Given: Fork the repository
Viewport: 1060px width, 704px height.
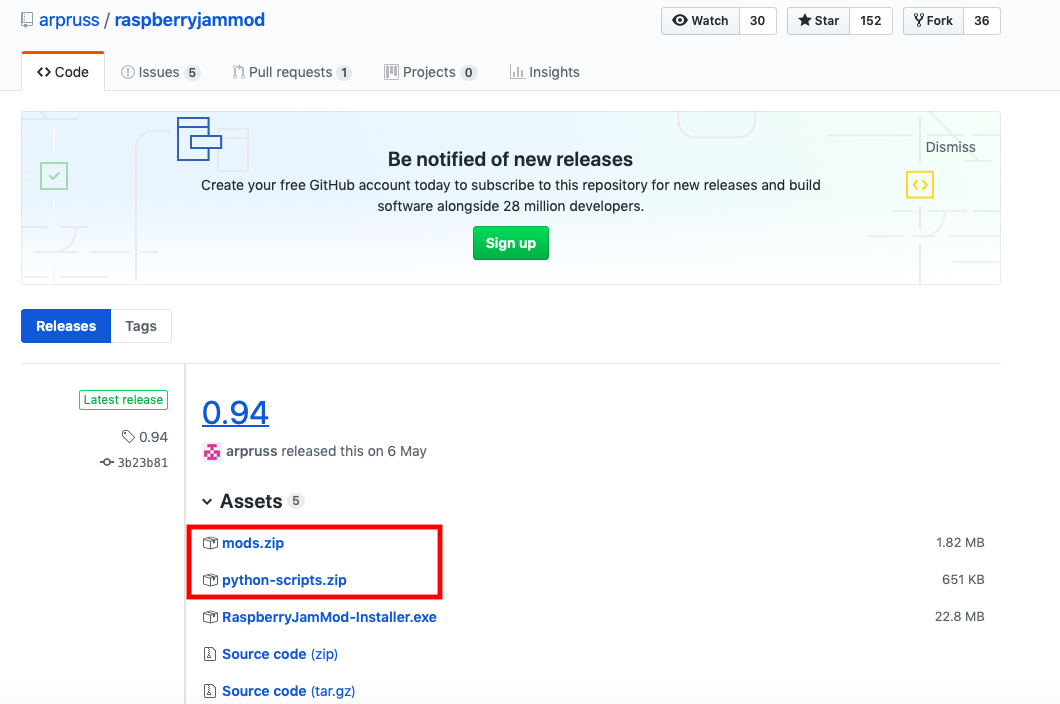Looking at the screenshot, I should coord(930,21).
